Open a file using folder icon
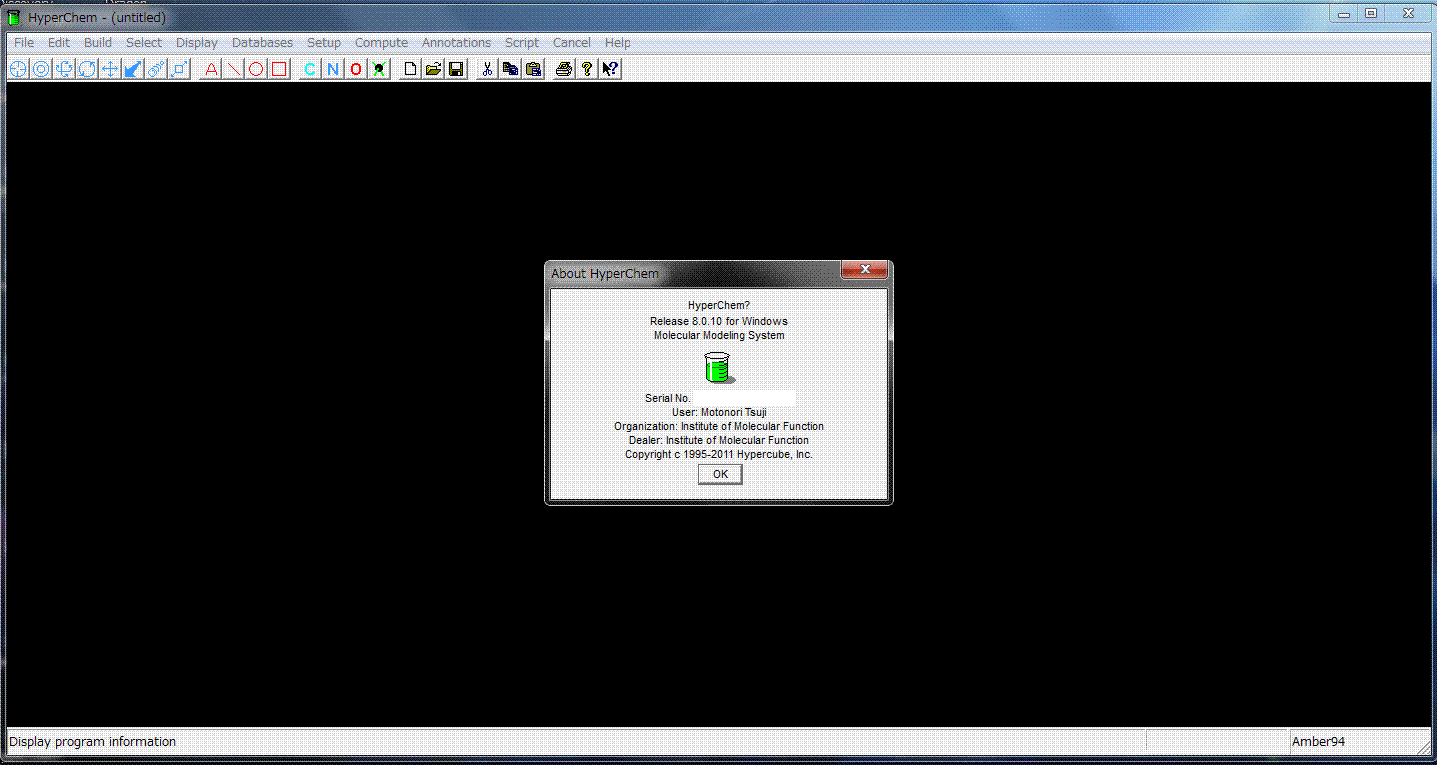The height and width of the screenshot is (765, 1437). click(x=433, y=69)
